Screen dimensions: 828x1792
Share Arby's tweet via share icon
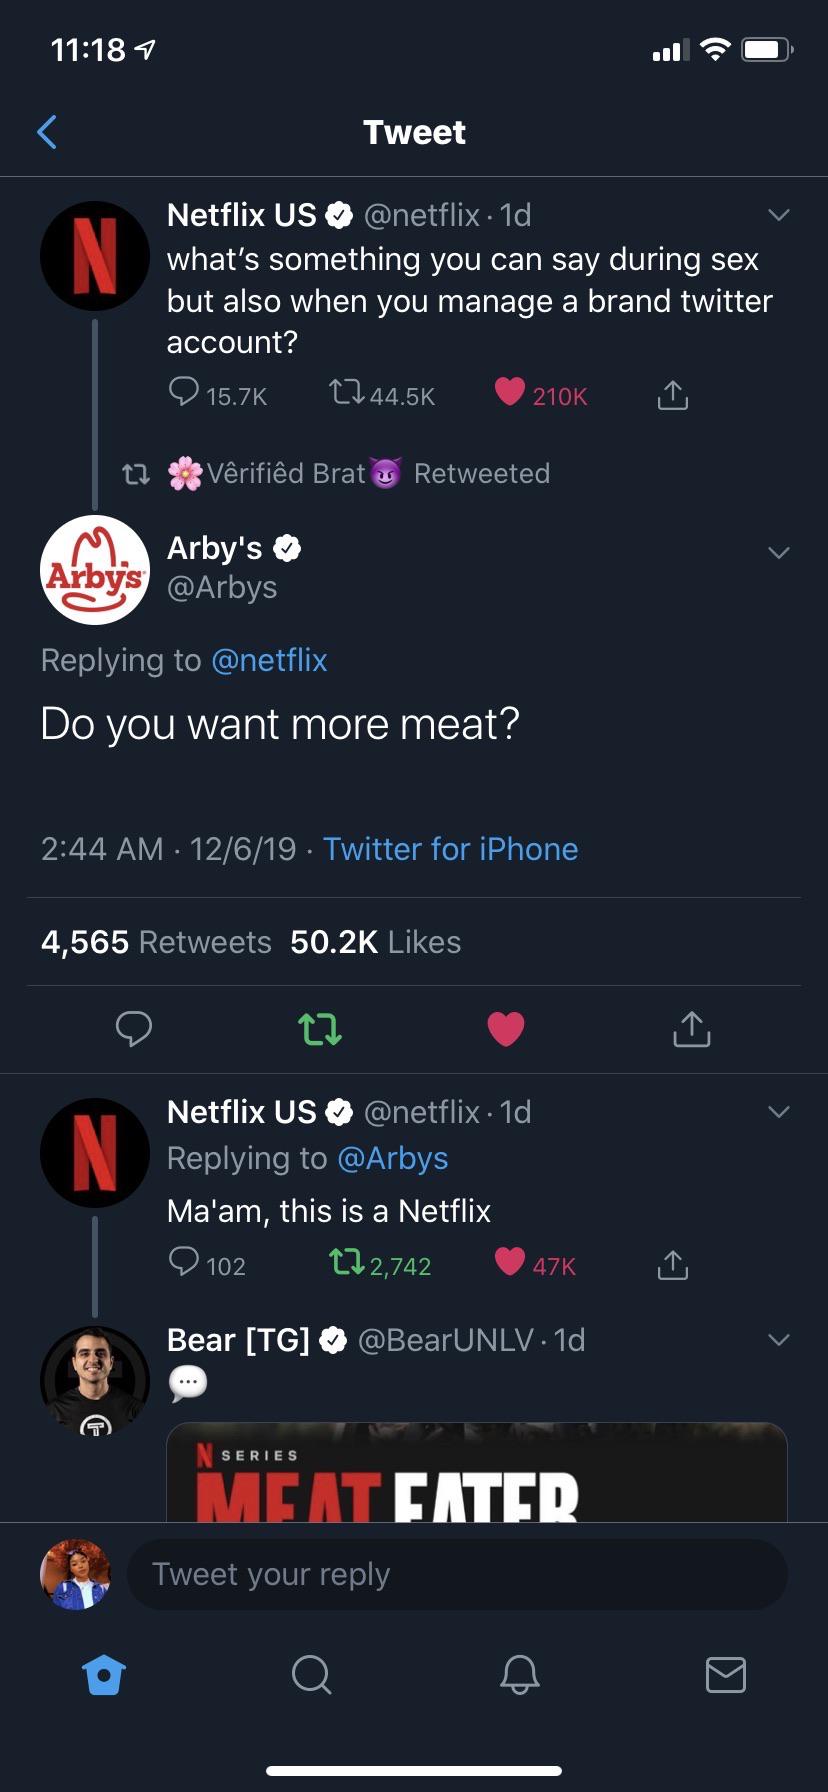click(691, 1028)
